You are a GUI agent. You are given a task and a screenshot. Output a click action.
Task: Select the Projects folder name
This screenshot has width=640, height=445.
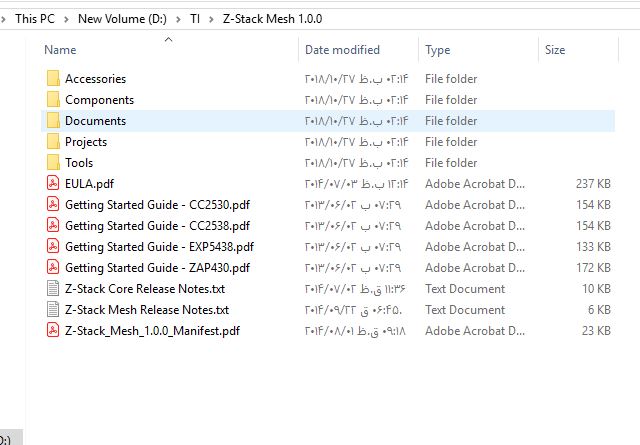[x=86, y=142]
